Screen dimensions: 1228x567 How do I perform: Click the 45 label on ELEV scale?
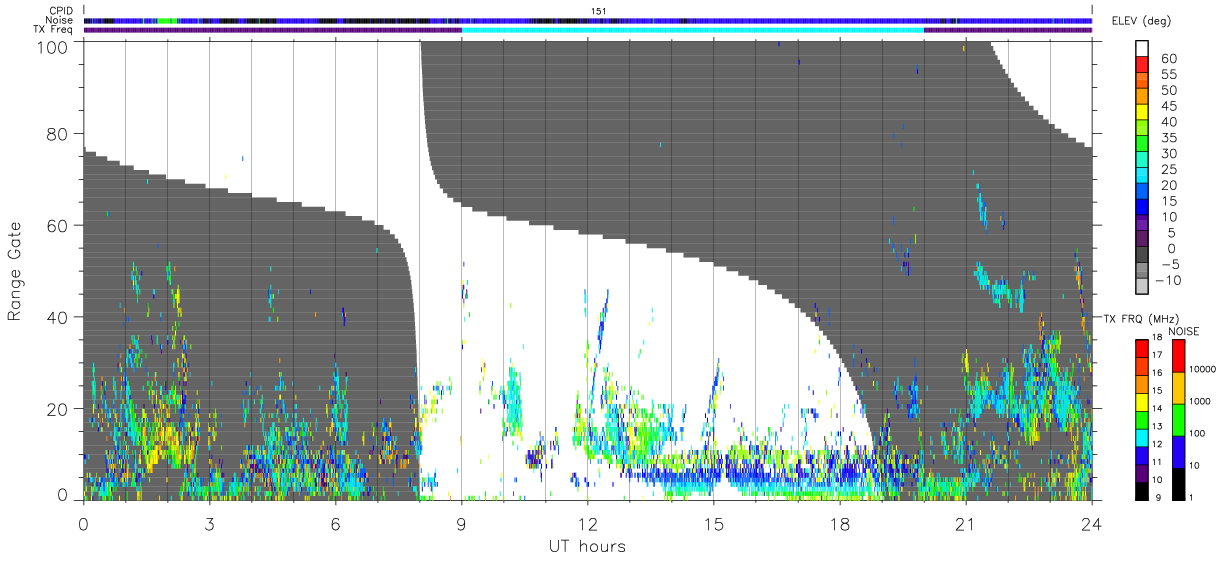click(x=1167, y=107)
